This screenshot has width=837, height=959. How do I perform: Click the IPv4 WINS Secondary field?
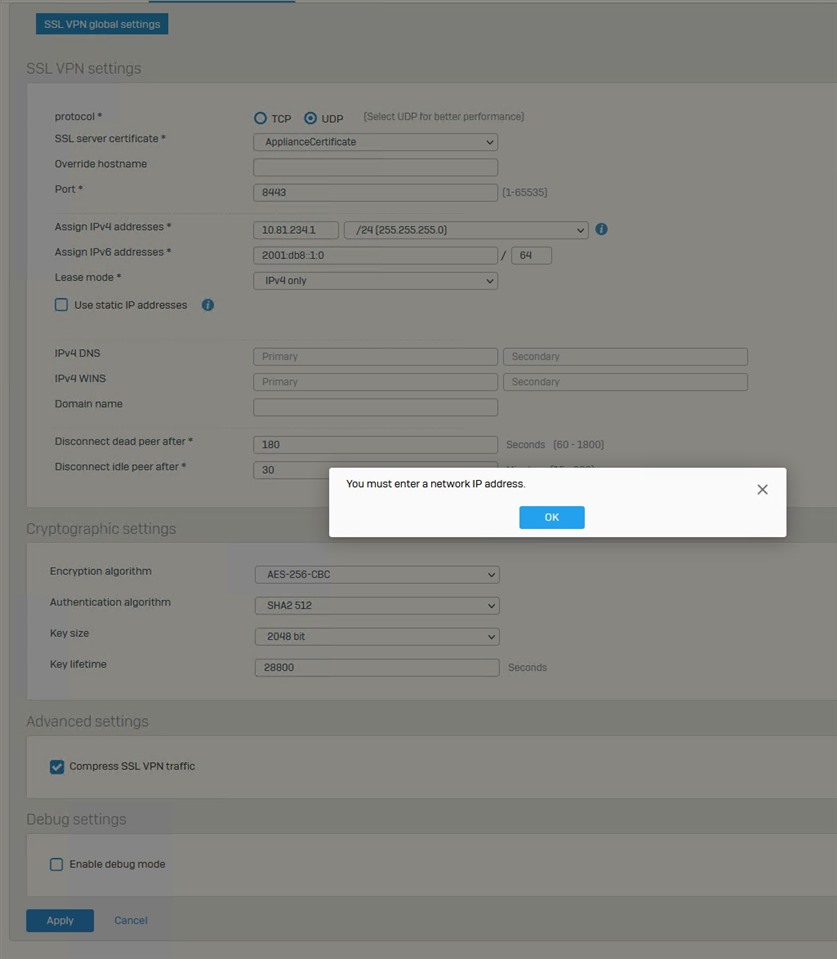click(x=625, y=382)
